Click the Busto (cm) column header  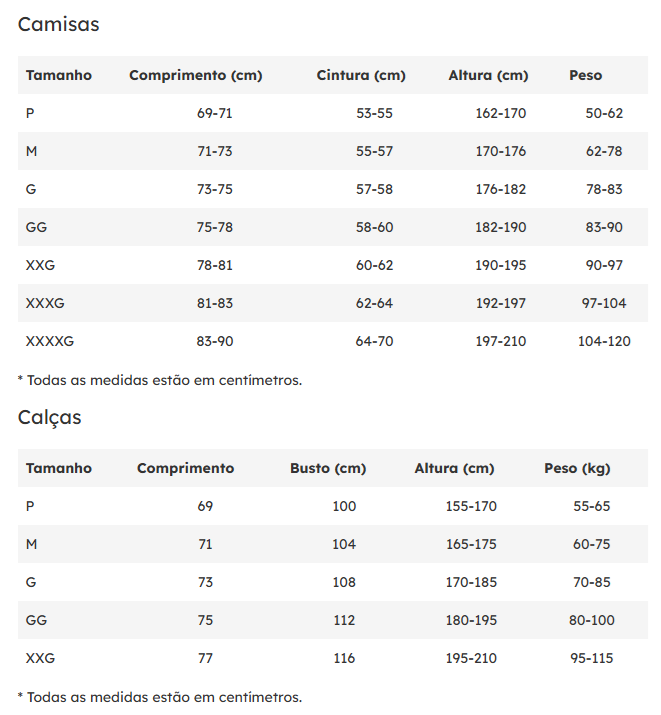click(x=328, y=468)
